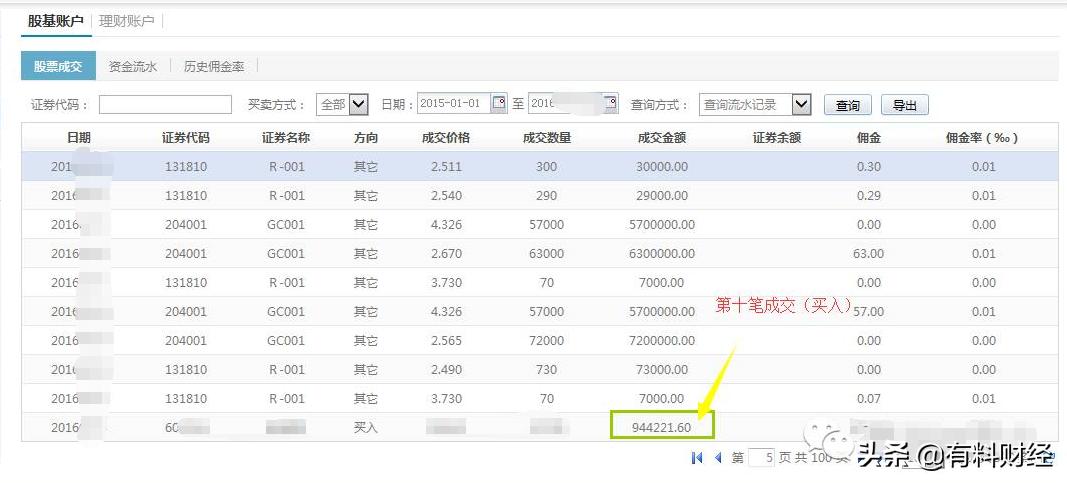
Task: Select the 资金流水 sub-tab
Action: click(x=133, y=66)
